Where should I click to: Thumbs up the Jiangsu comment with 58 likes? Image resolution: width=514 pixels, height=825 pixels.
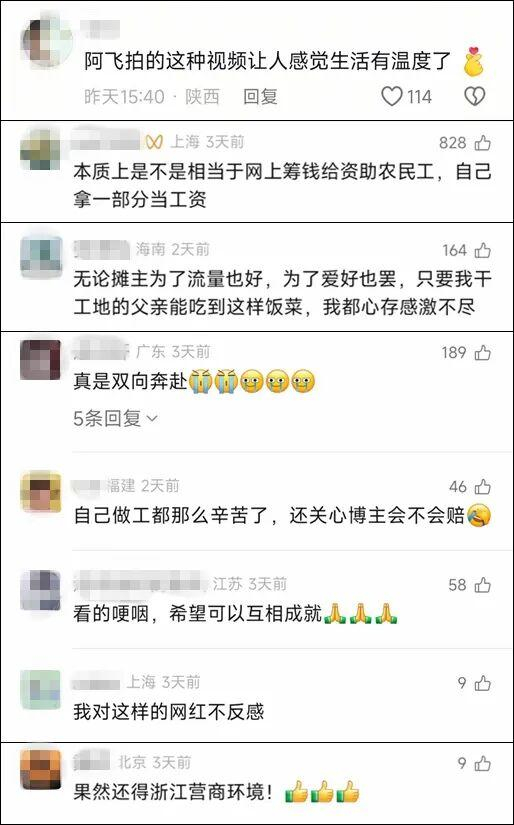(482, 585)
